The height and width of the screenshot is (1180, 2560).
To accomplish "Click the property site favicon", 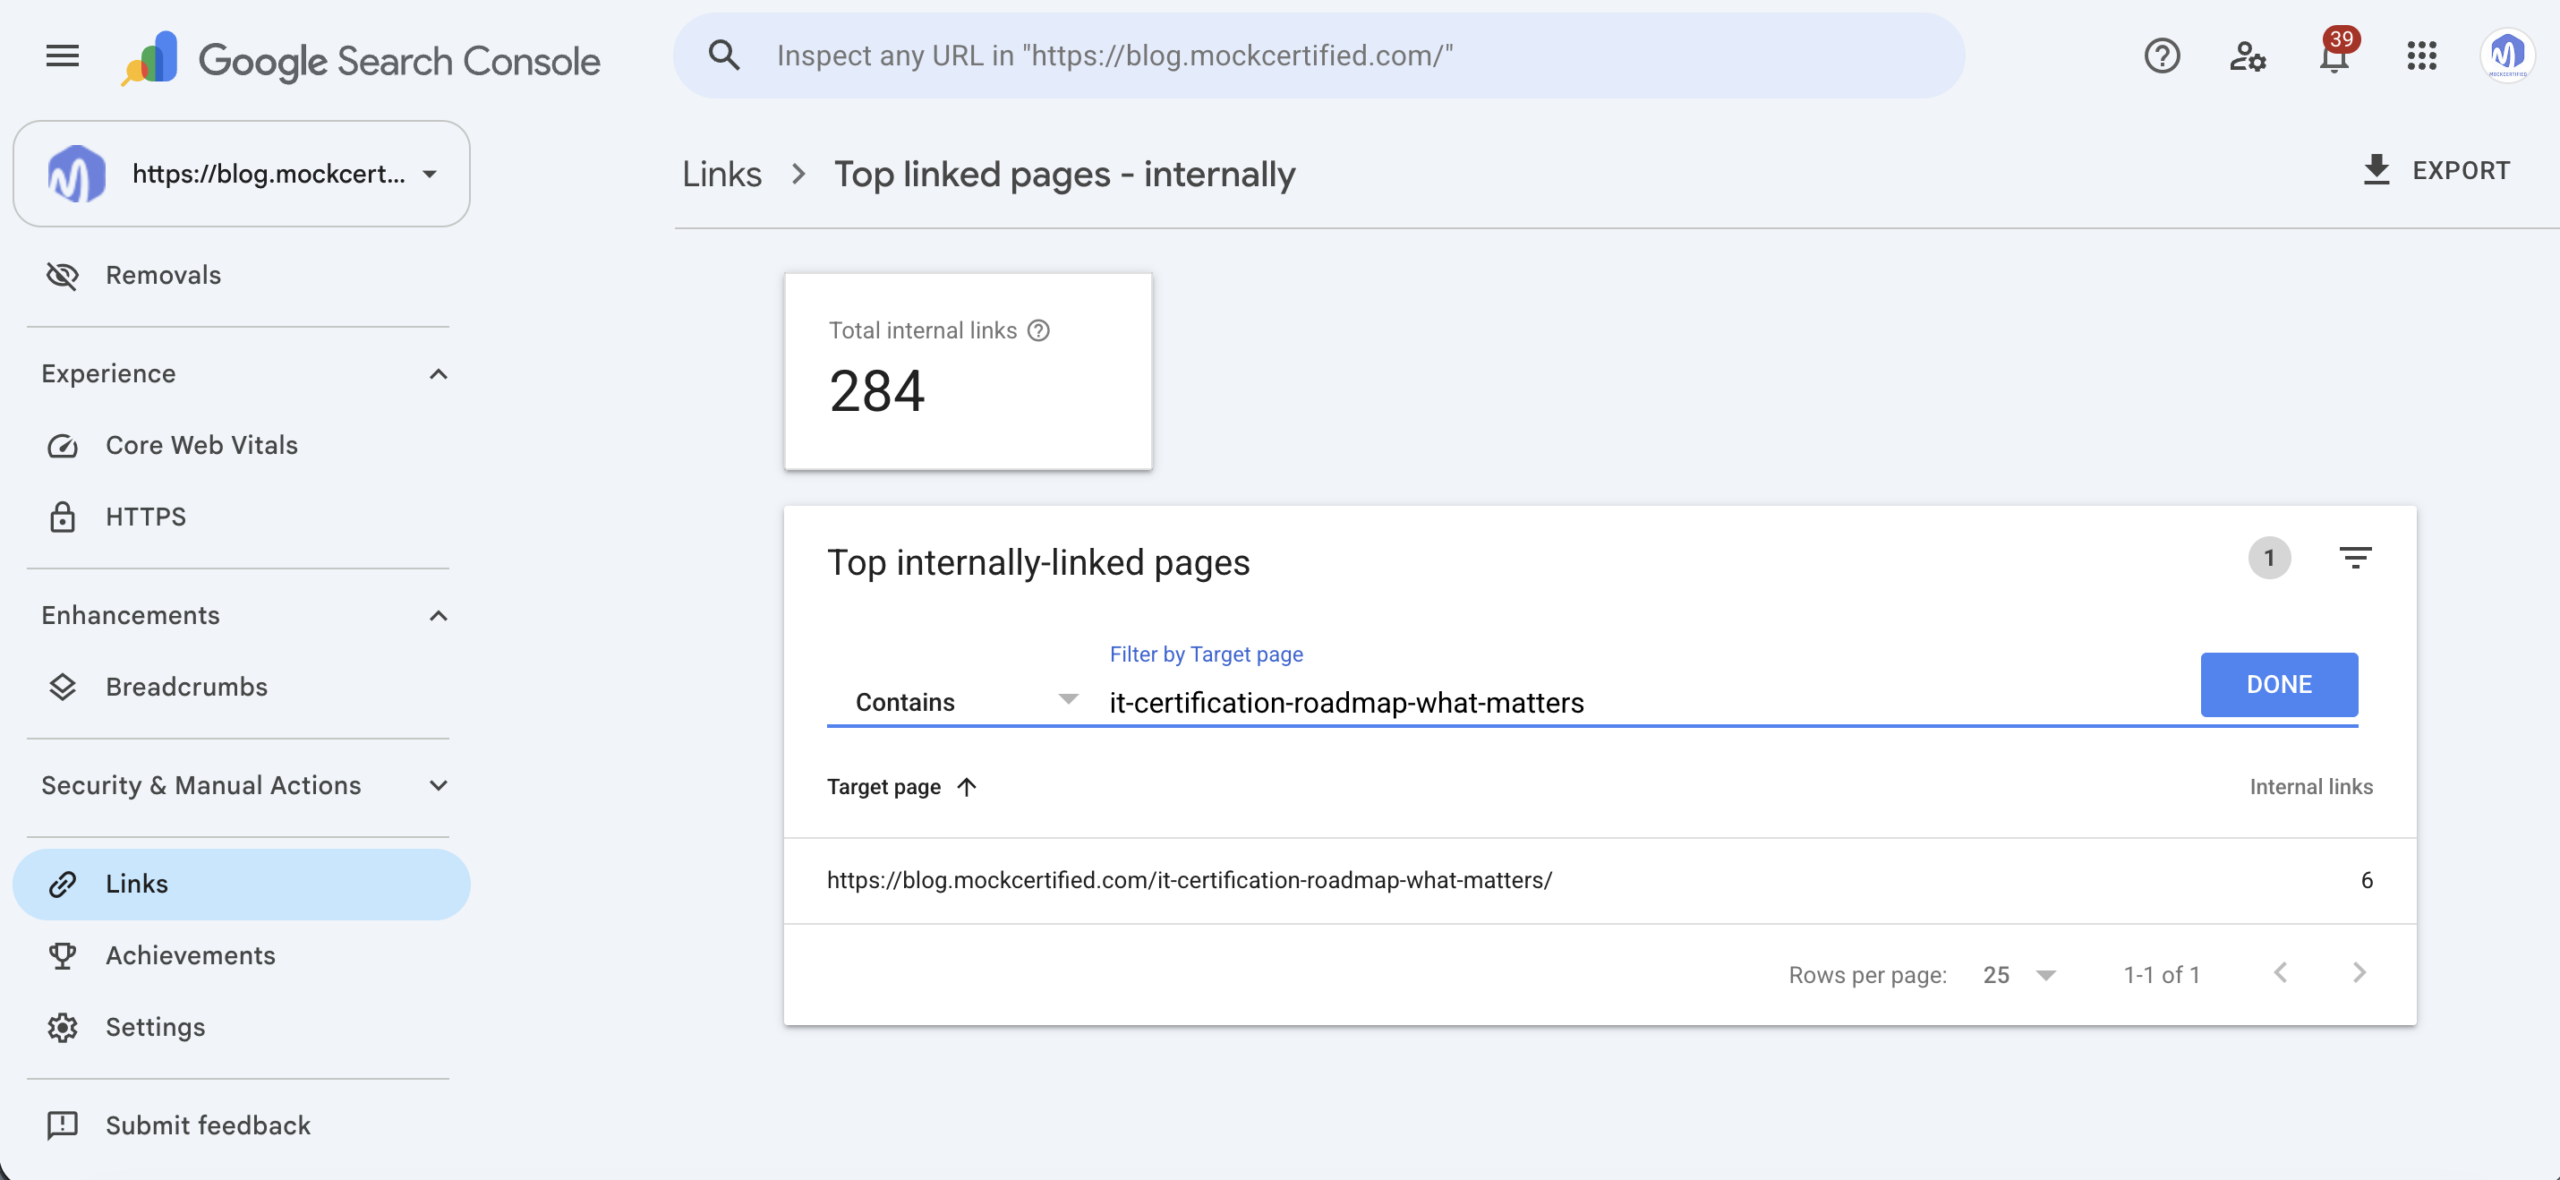I will coord(77,174).
